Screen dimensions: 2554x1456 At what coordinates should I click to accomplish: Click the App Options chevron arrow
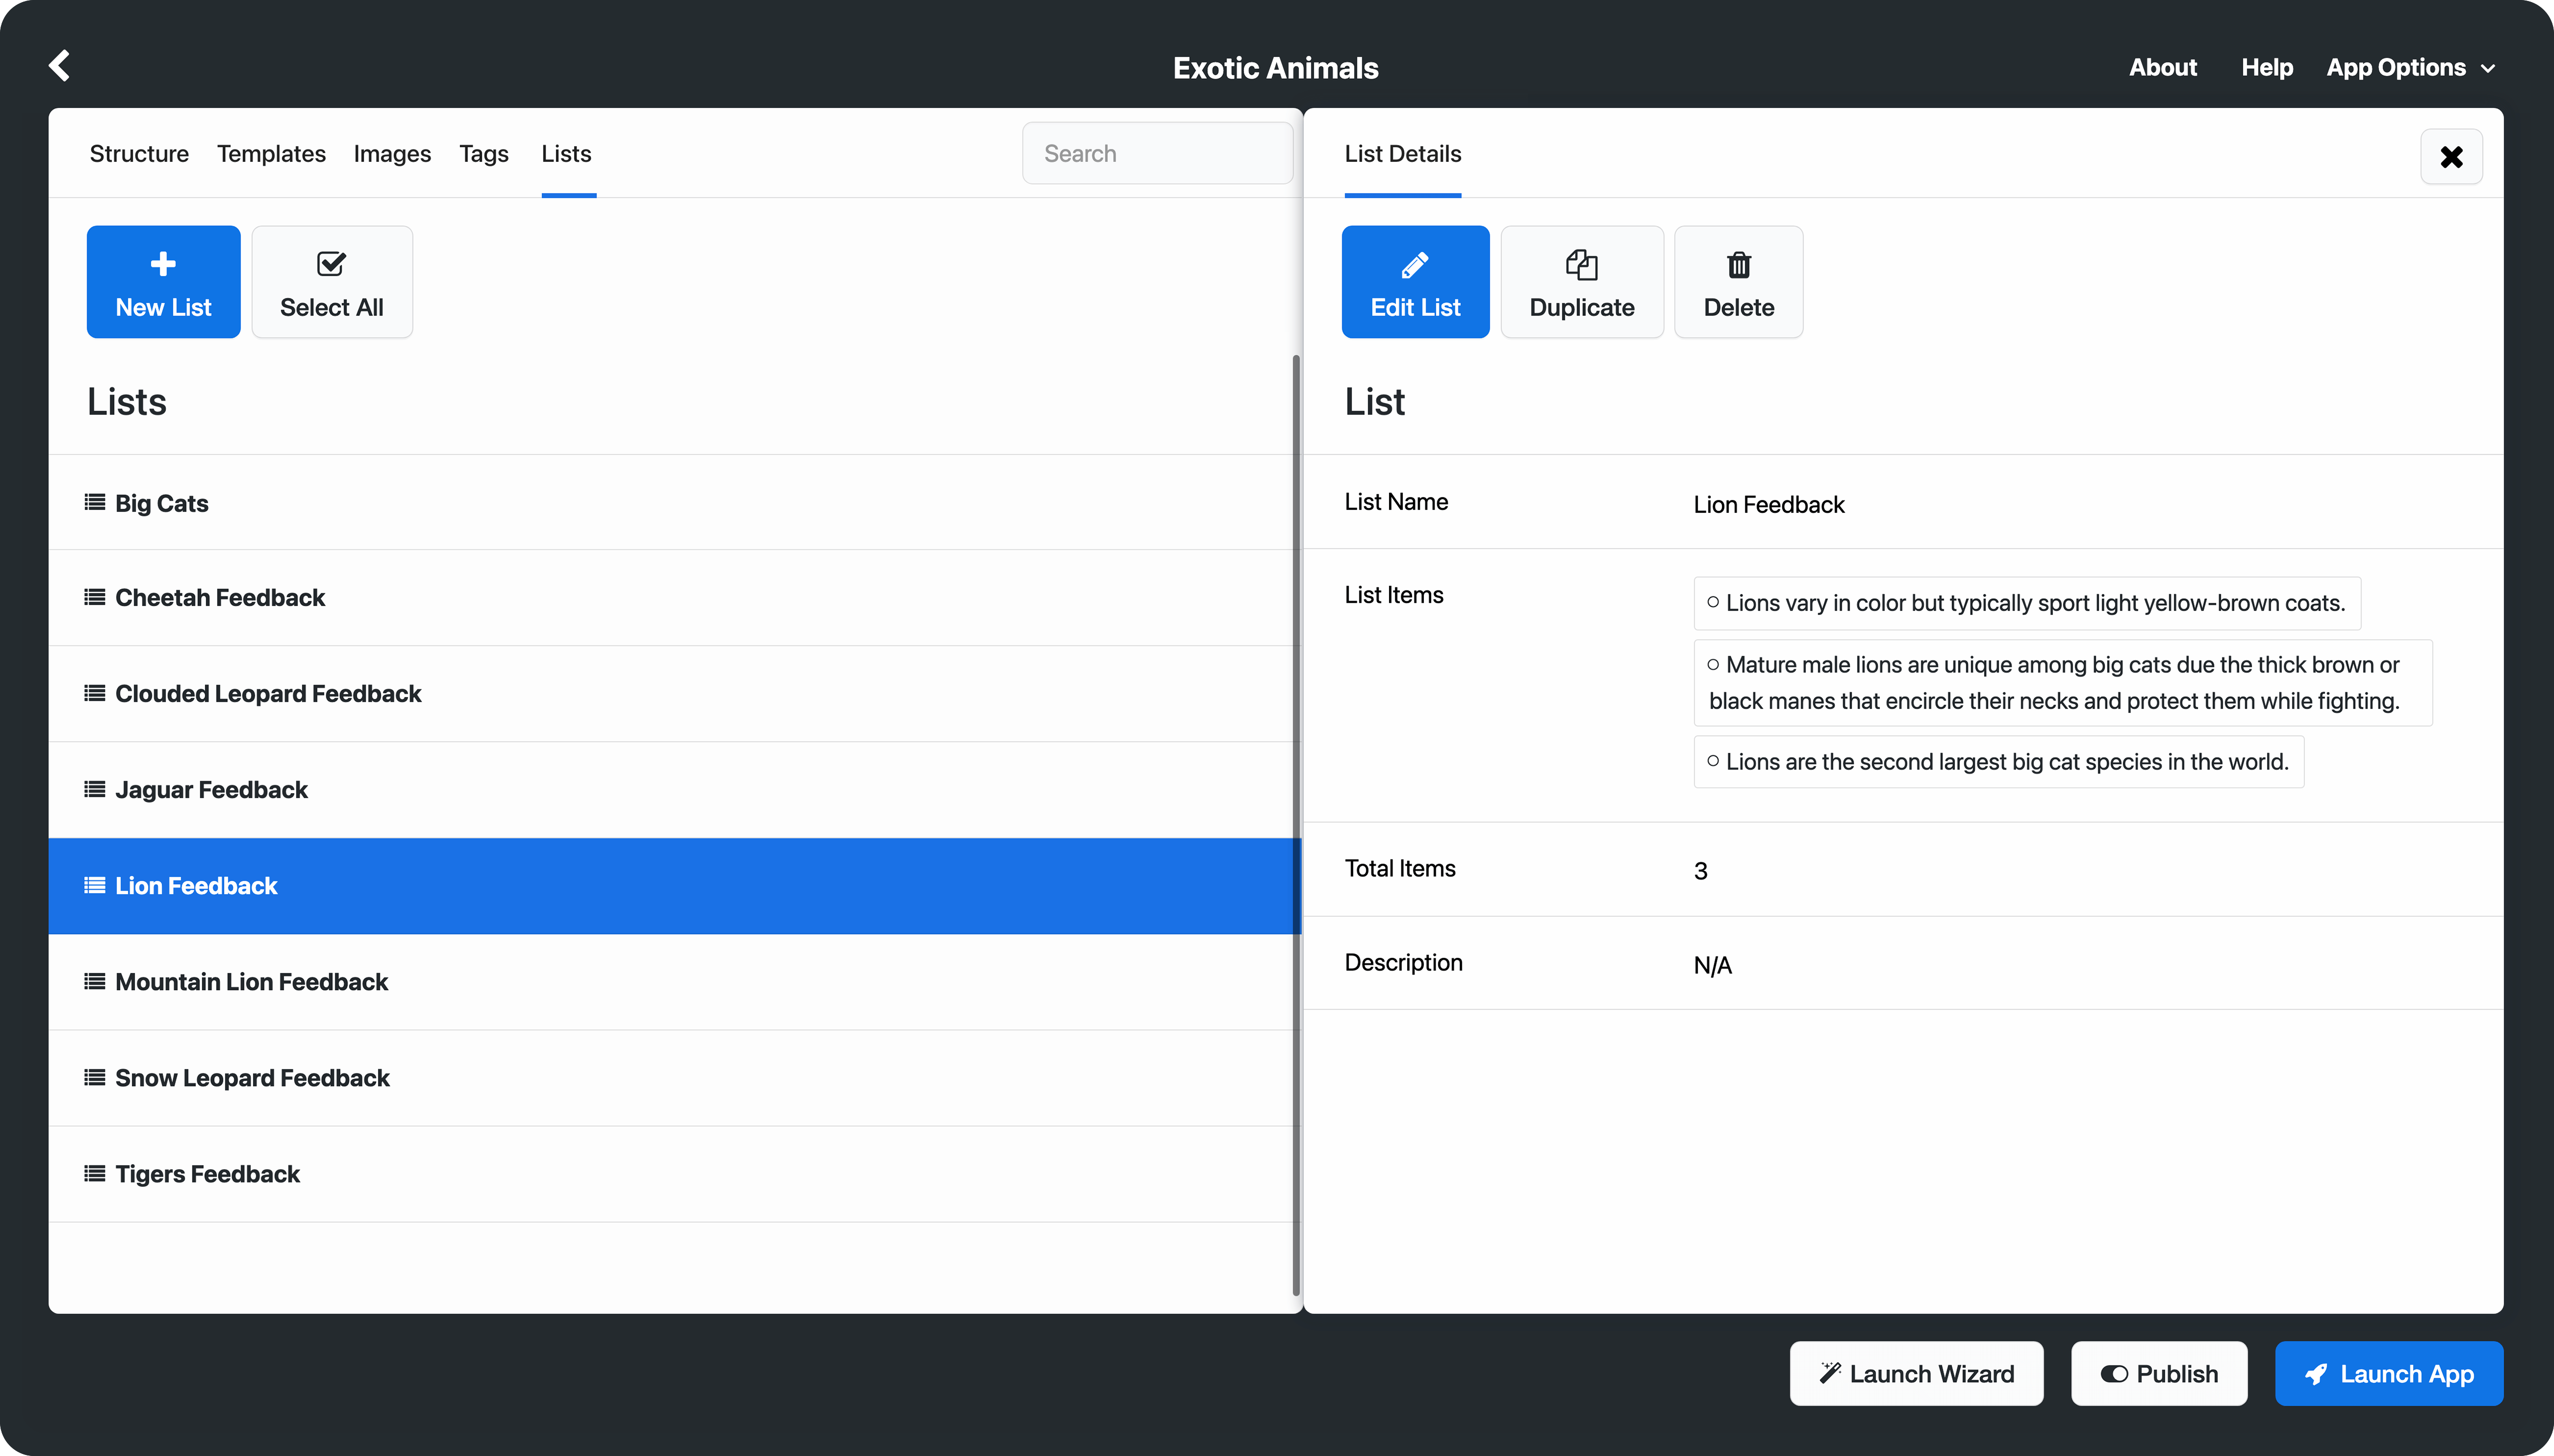tap(2488, 69)
